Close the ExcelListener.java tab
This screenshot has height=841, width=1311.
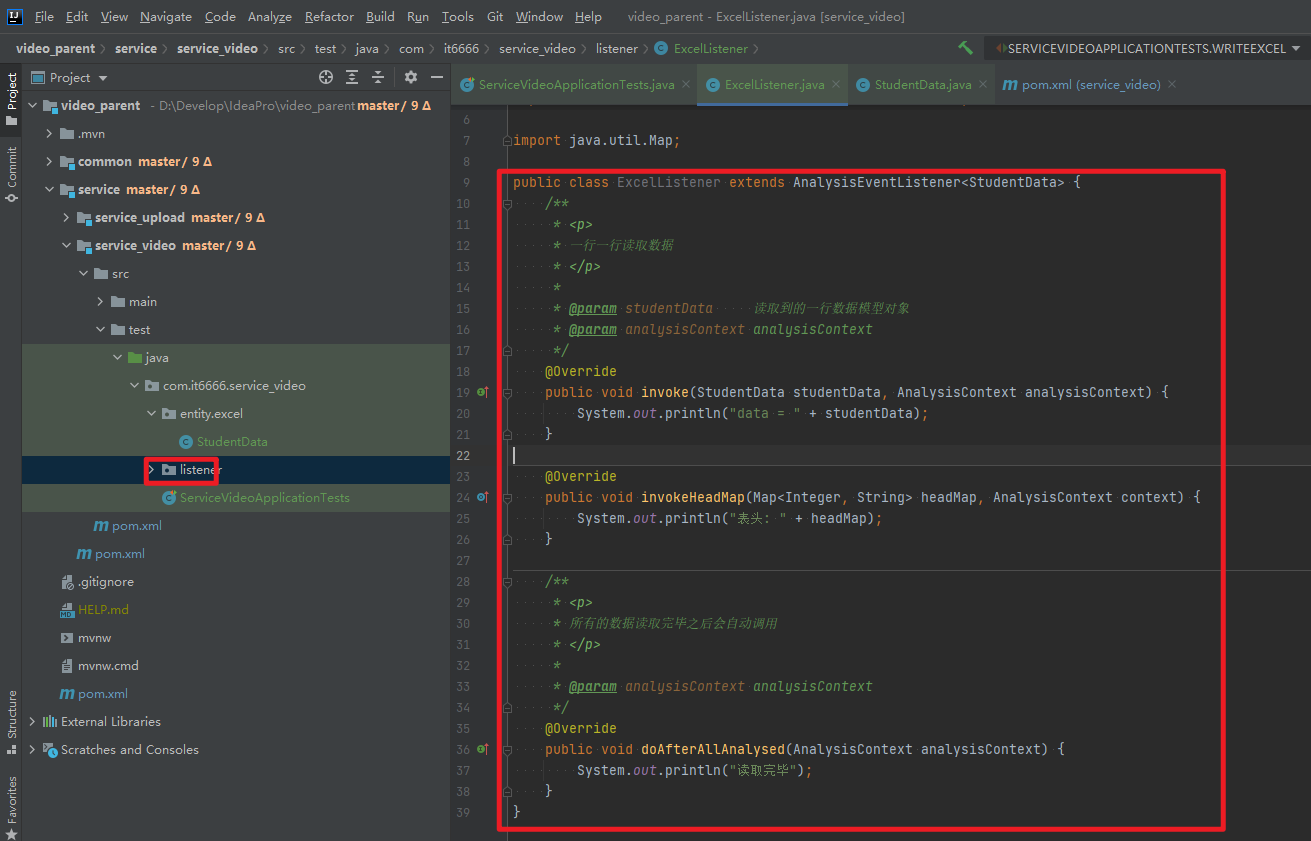pyautogui.click(x=836, y=85)
